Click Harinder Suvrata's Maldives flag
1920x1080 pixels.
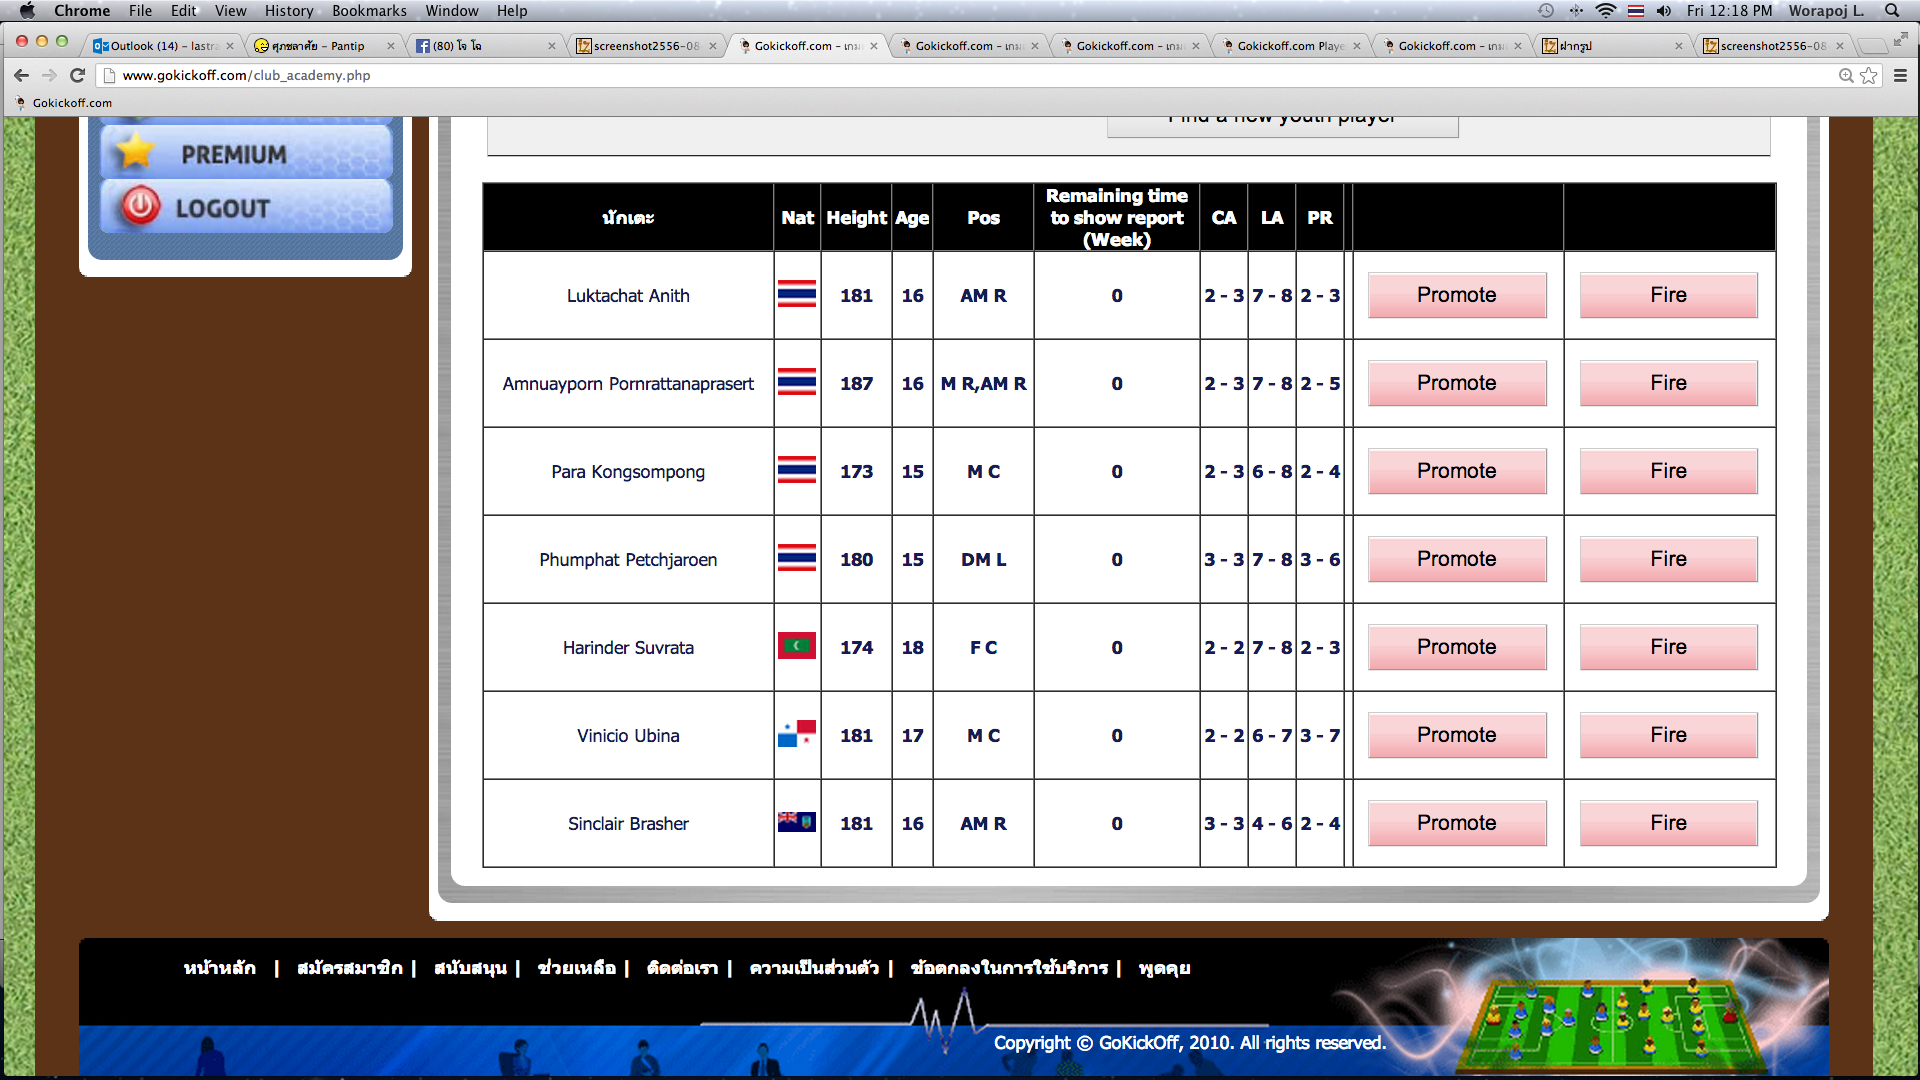tap(796, 647)
